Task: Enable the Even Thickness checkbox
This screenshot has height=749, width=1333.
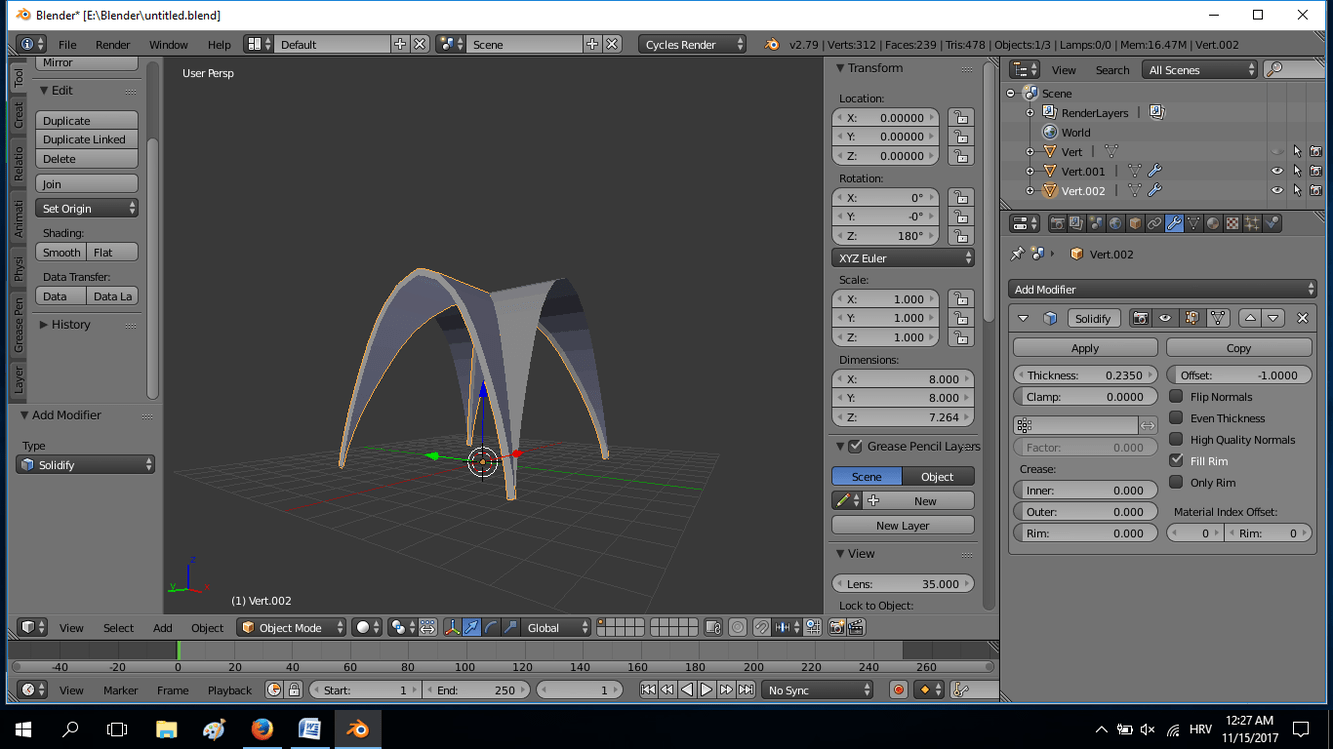Action: pos(1176,418)
